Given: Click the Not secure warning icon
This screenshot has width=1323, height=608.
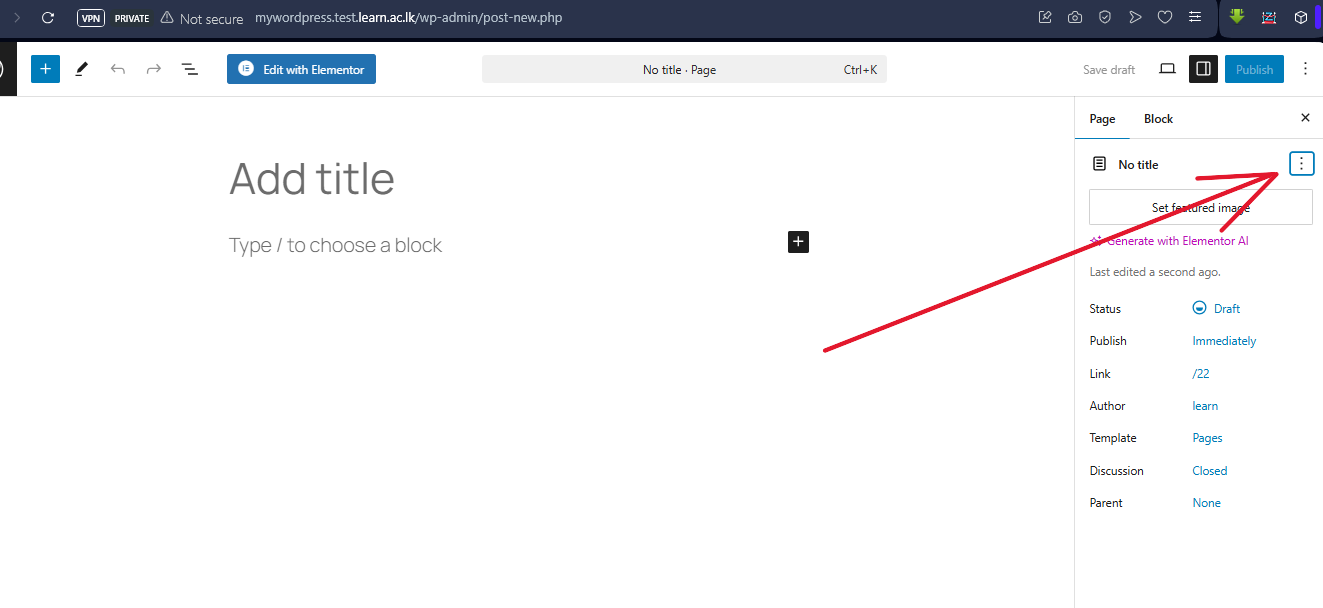Looking at the screenshot, I should tap(167, 18).
